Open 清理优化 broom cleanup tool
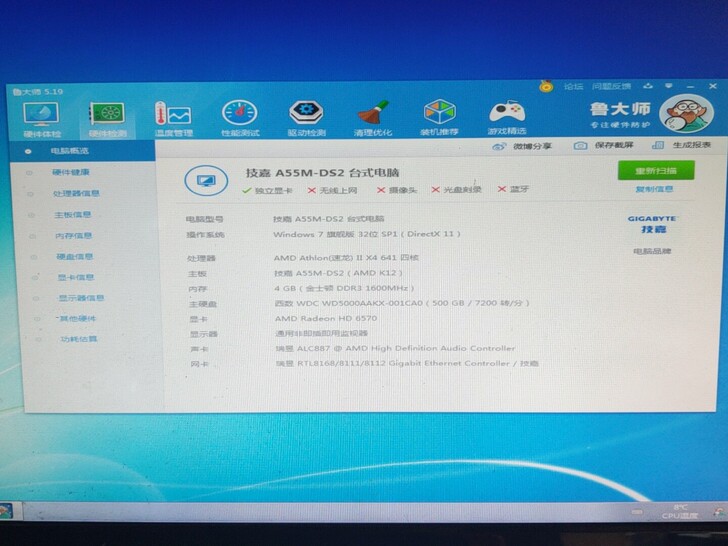This screenshot has width=728, height=546. pos(373,118)
